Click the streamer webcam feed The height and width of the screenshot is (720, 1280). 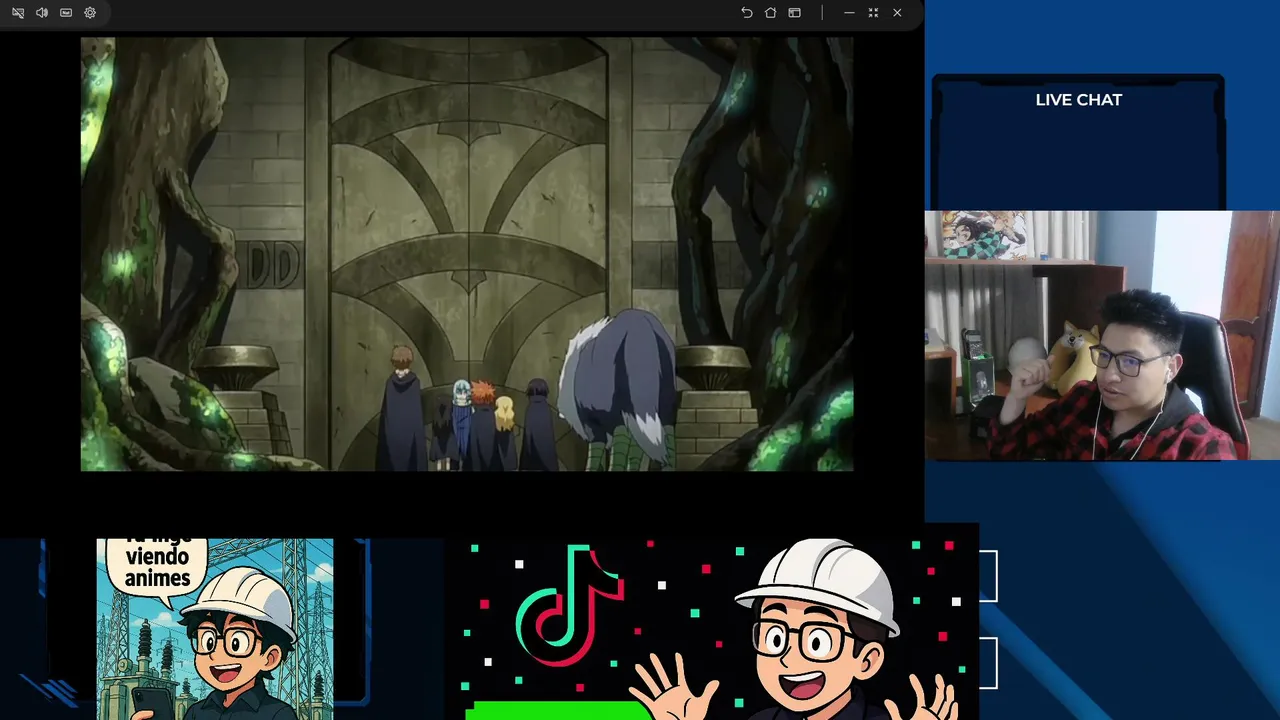(1102, 335)
